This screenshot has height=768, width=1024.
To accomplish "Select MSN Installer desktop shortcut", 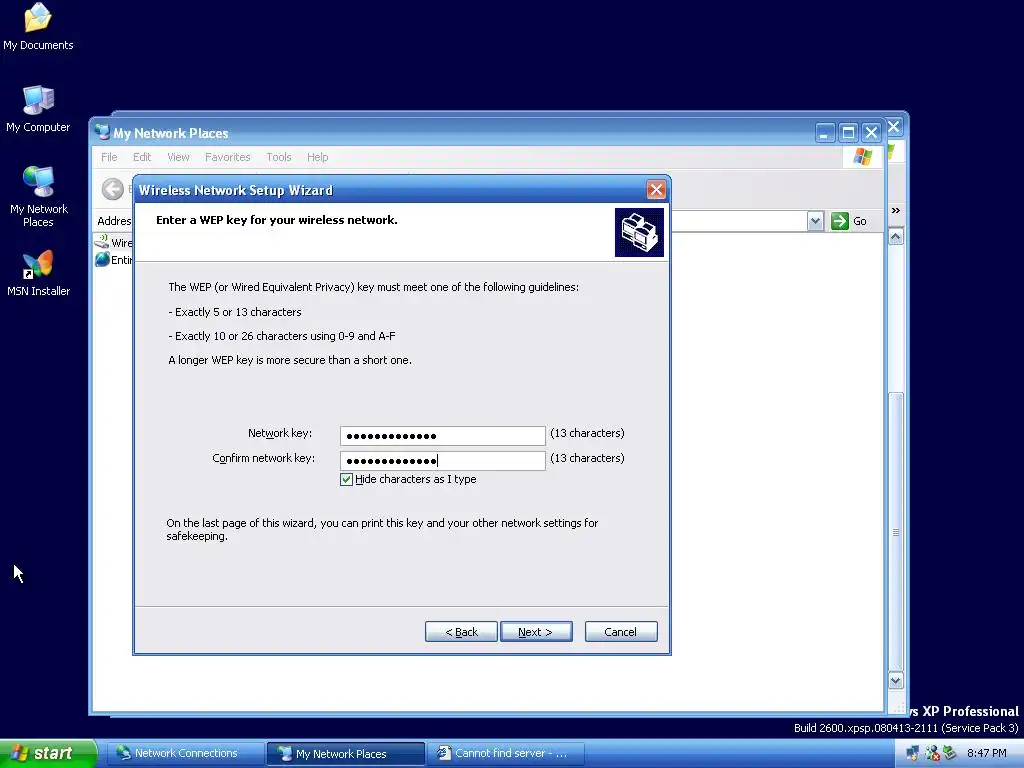I will point(38,273).
